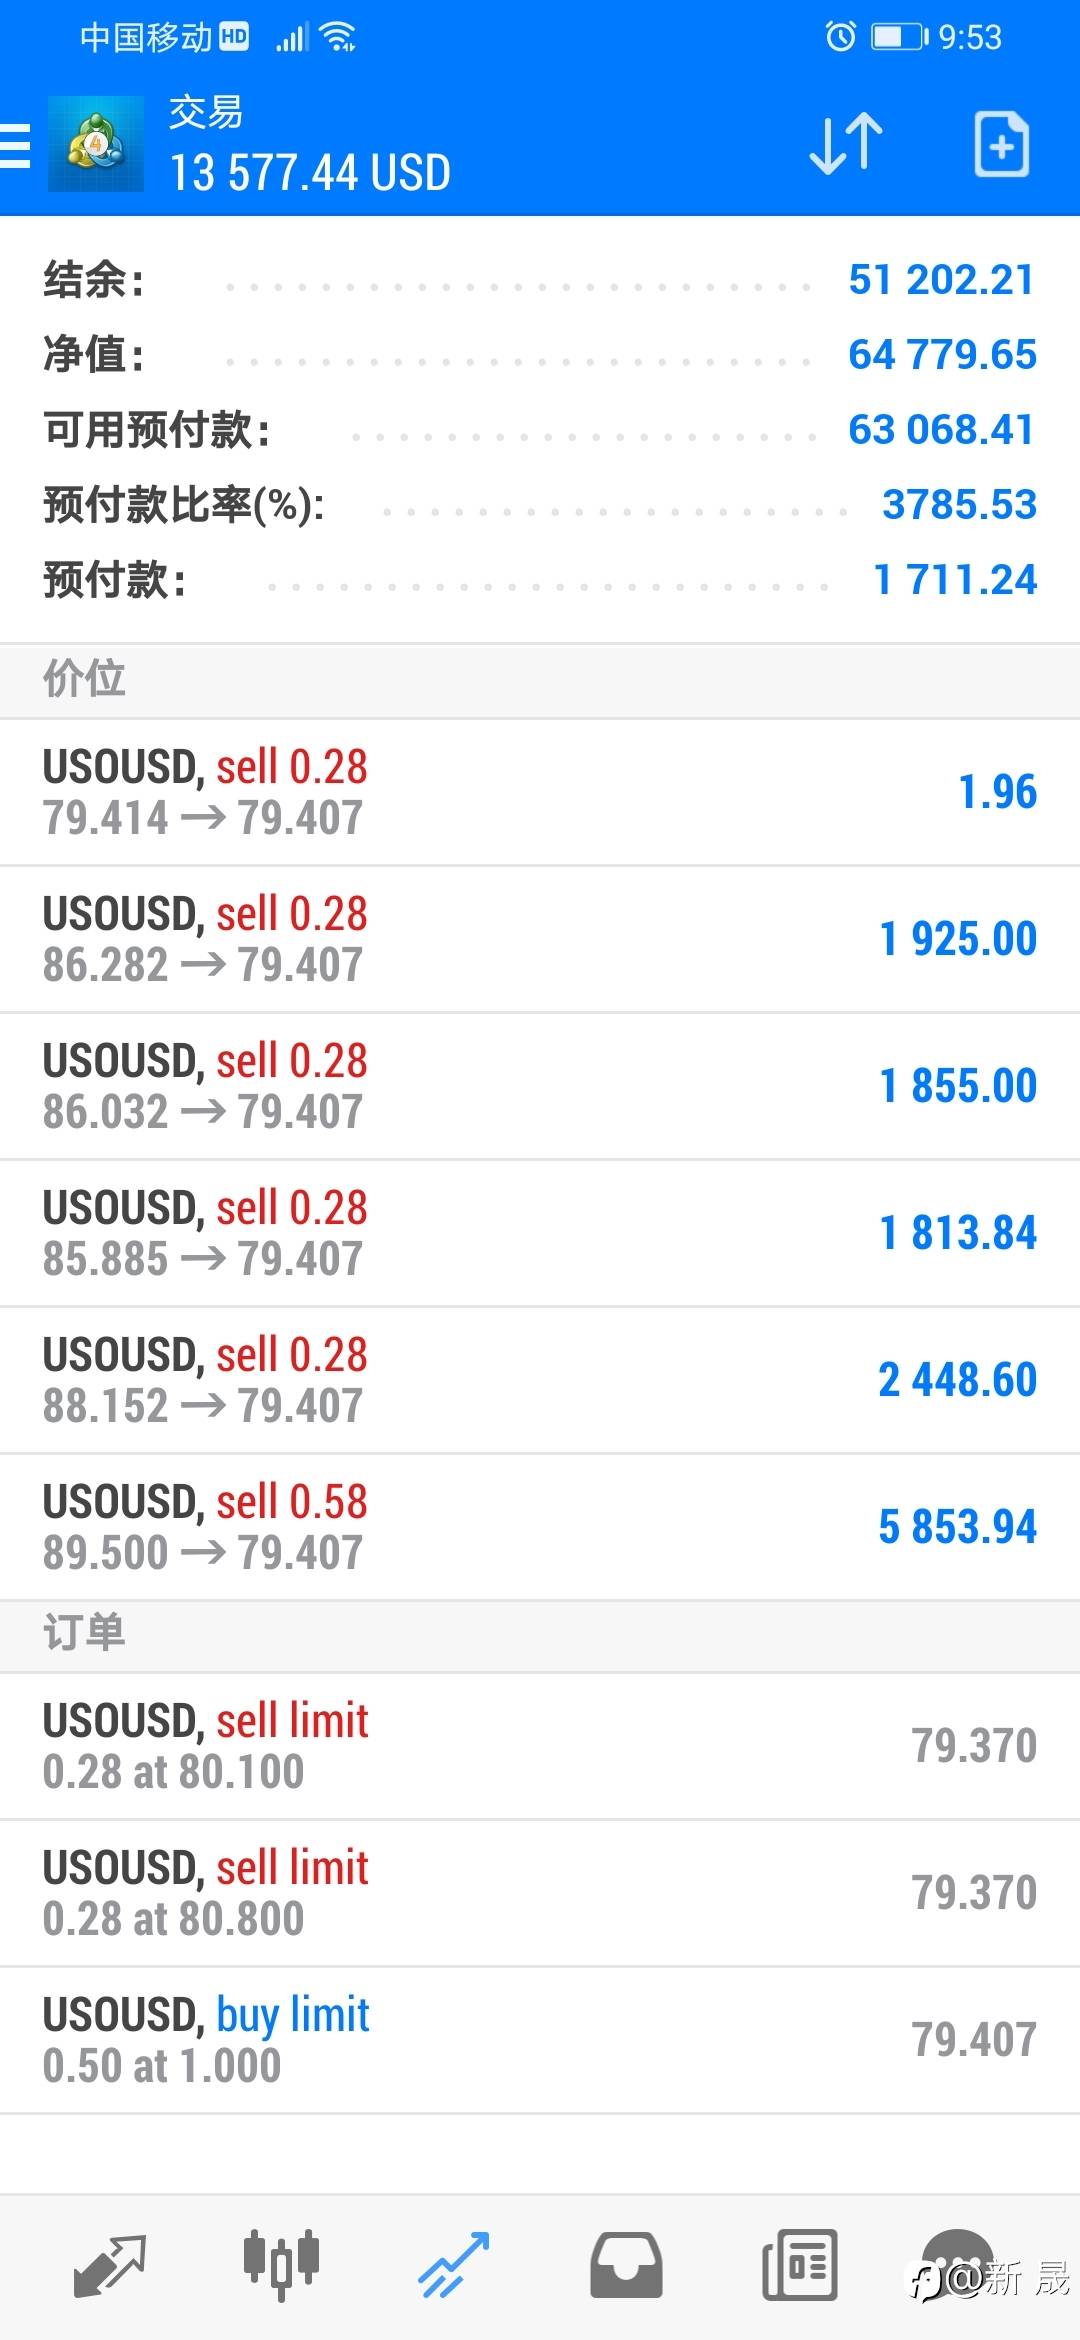Select the USOUSD sell position at 79.414
The image size is (1080, 2340).
[540, 792]
